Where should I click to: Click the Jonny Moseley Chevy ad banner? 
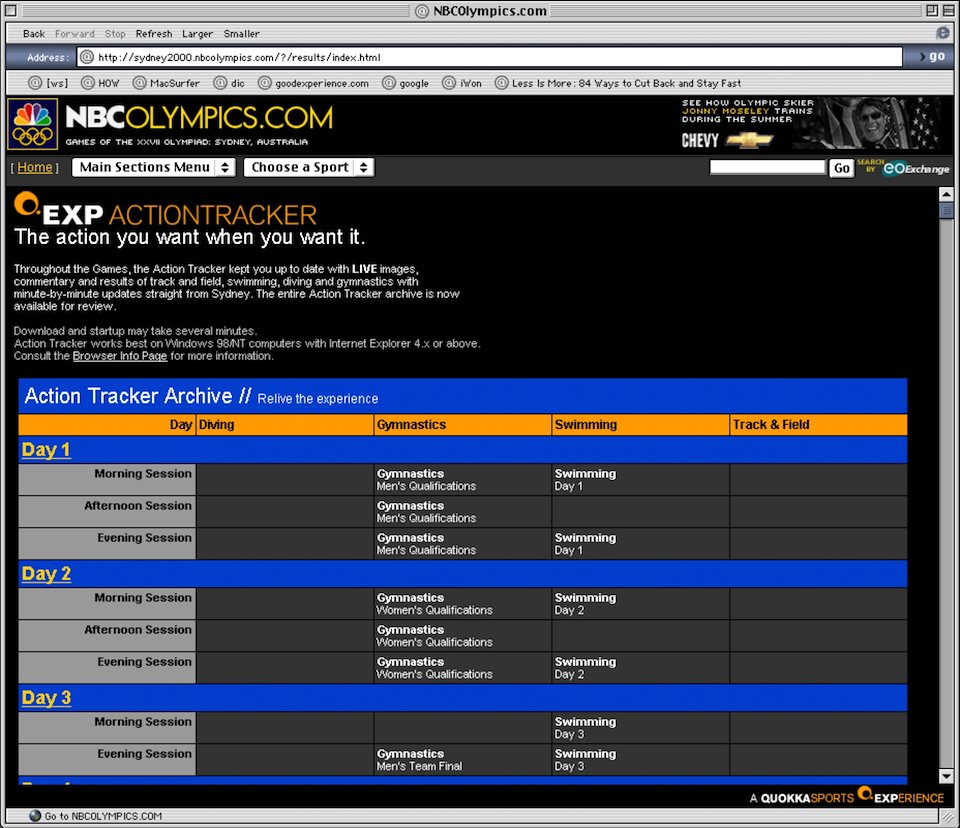click(810, 123)
